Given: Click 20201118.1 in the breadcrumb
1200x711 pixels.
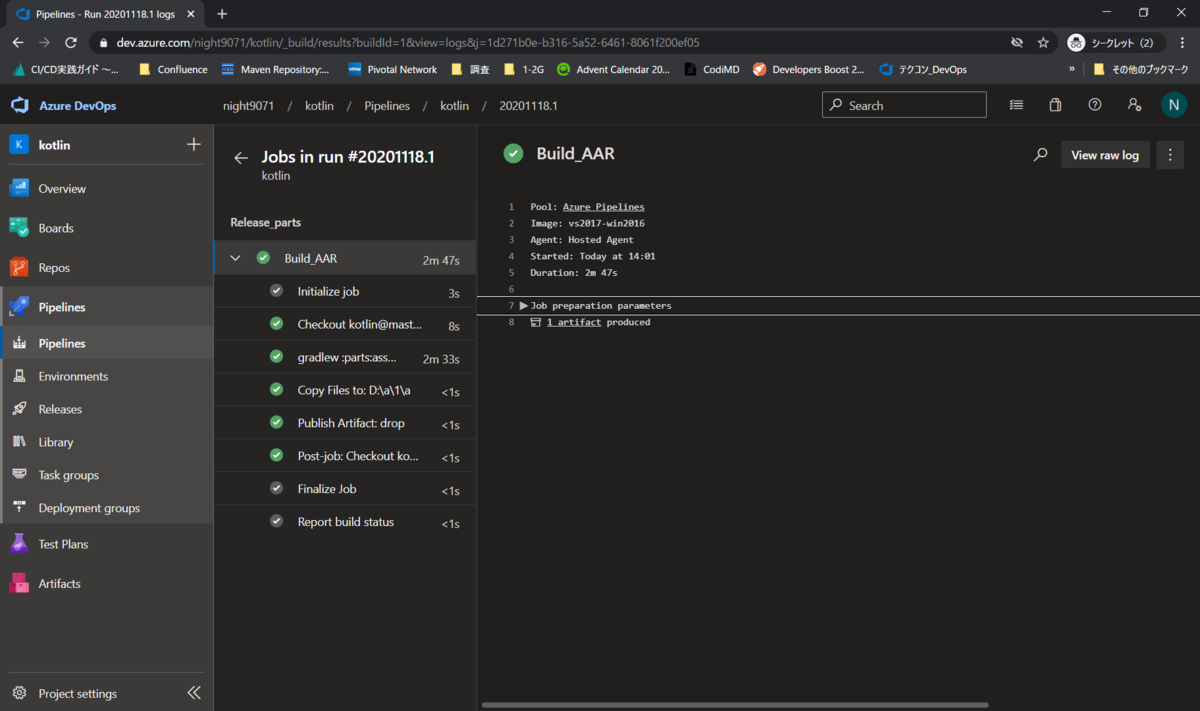Looking at the screenshot, I should coord(528,105).
